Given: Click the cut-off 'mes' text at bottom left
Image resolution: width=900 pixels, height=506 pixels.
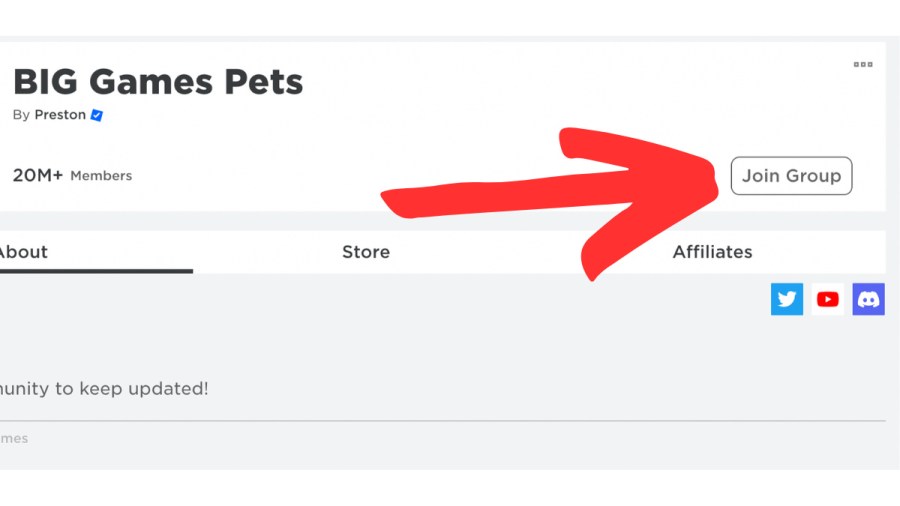Looking at the screenshot, I should tap(14, 438).
